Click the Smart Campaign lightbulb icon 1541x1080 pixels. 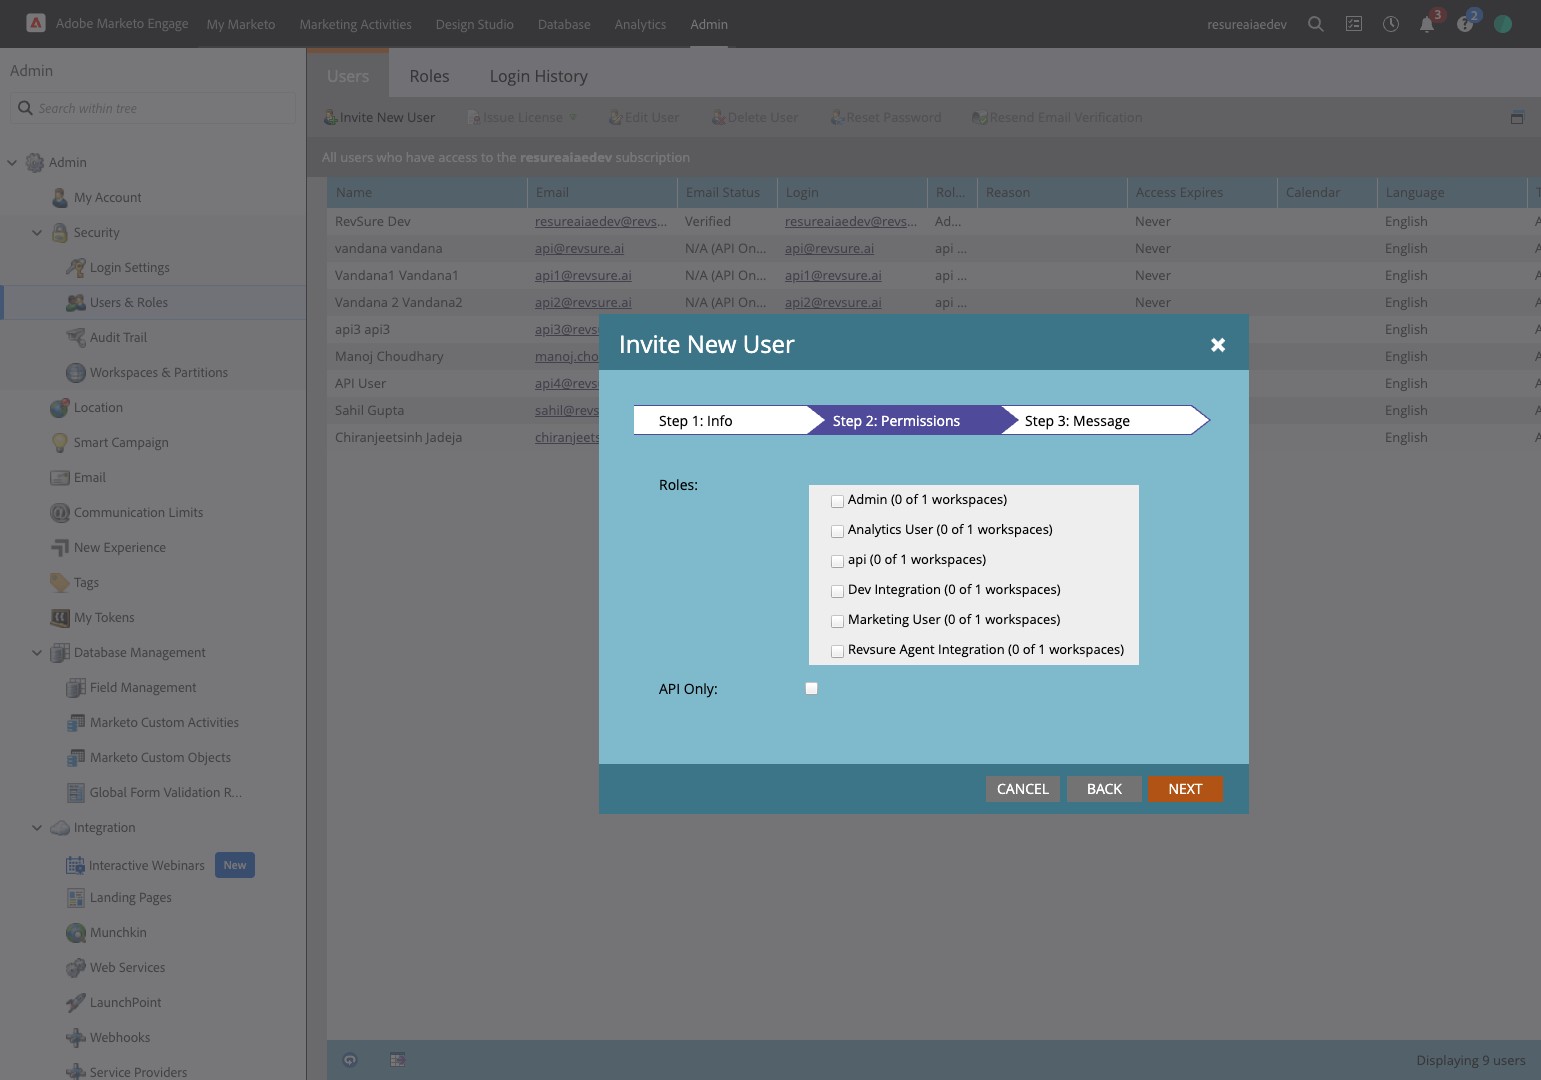[60, 443]
